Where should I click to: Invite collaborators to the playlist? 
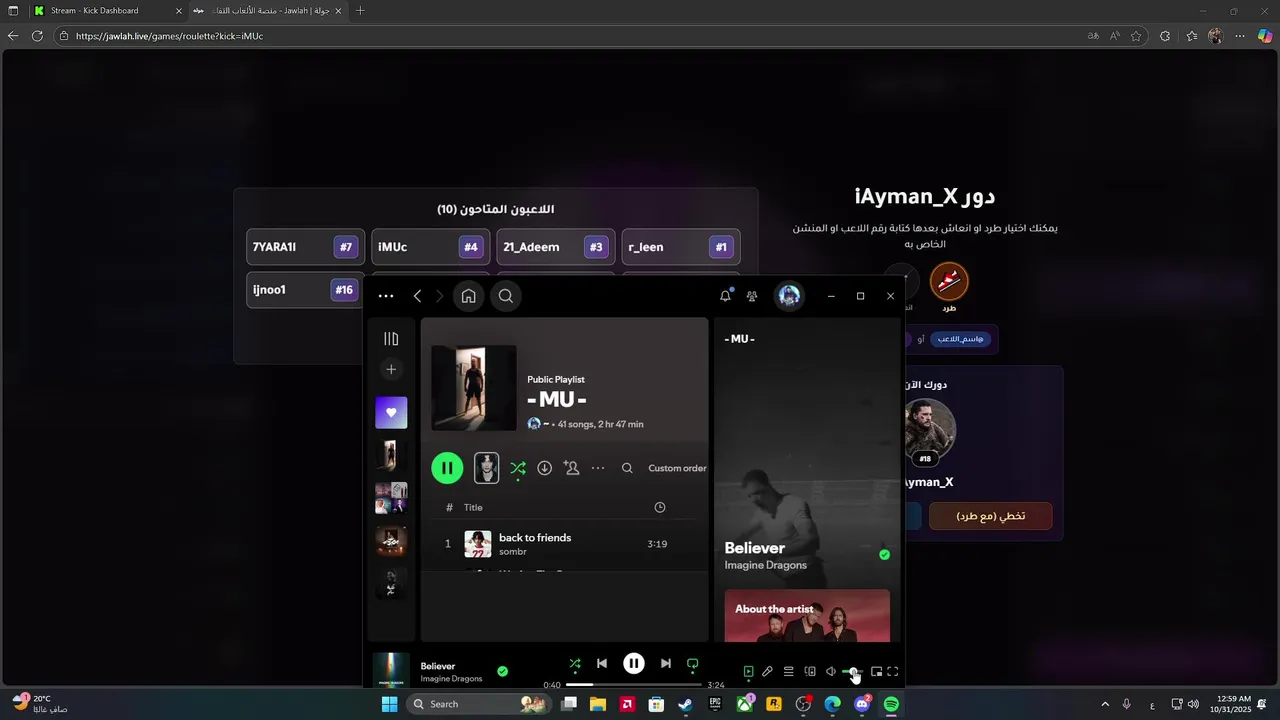click(x=571, y=468)
